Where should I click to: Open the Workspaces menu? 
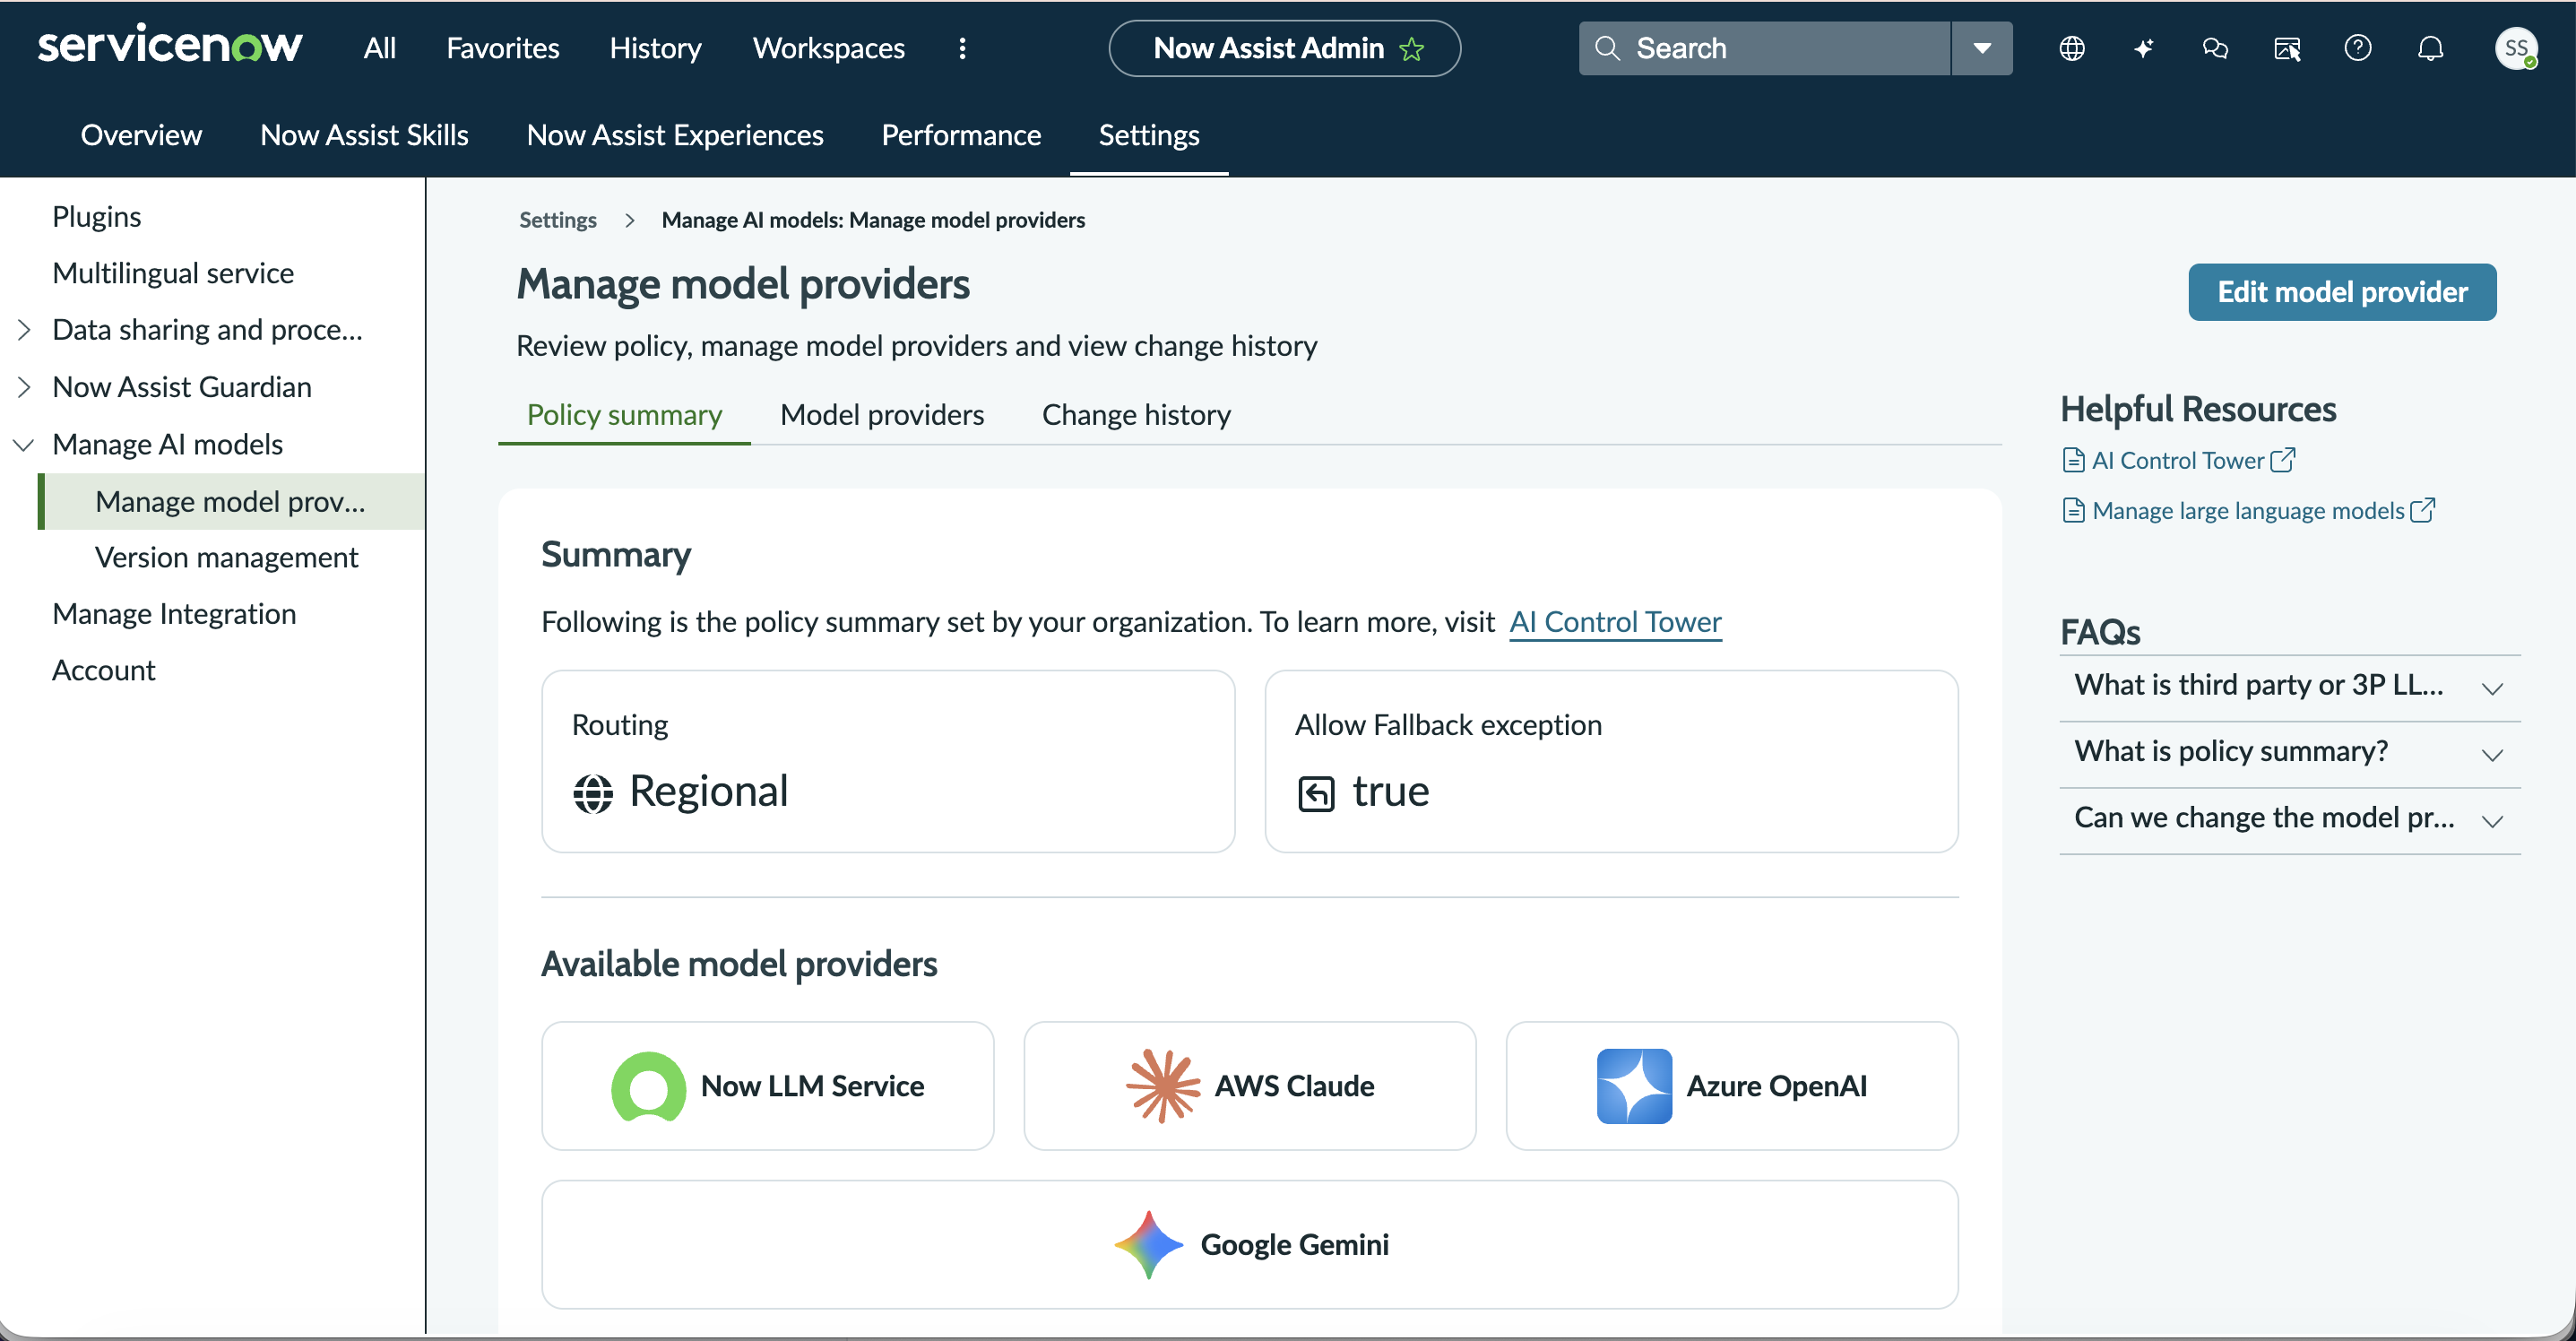(829, 48)
